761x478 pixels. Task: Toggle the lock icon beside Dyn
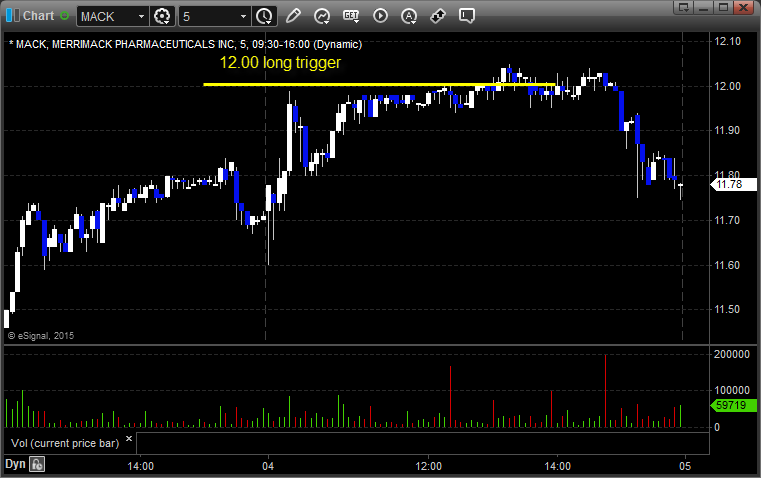tap(37, 464)
